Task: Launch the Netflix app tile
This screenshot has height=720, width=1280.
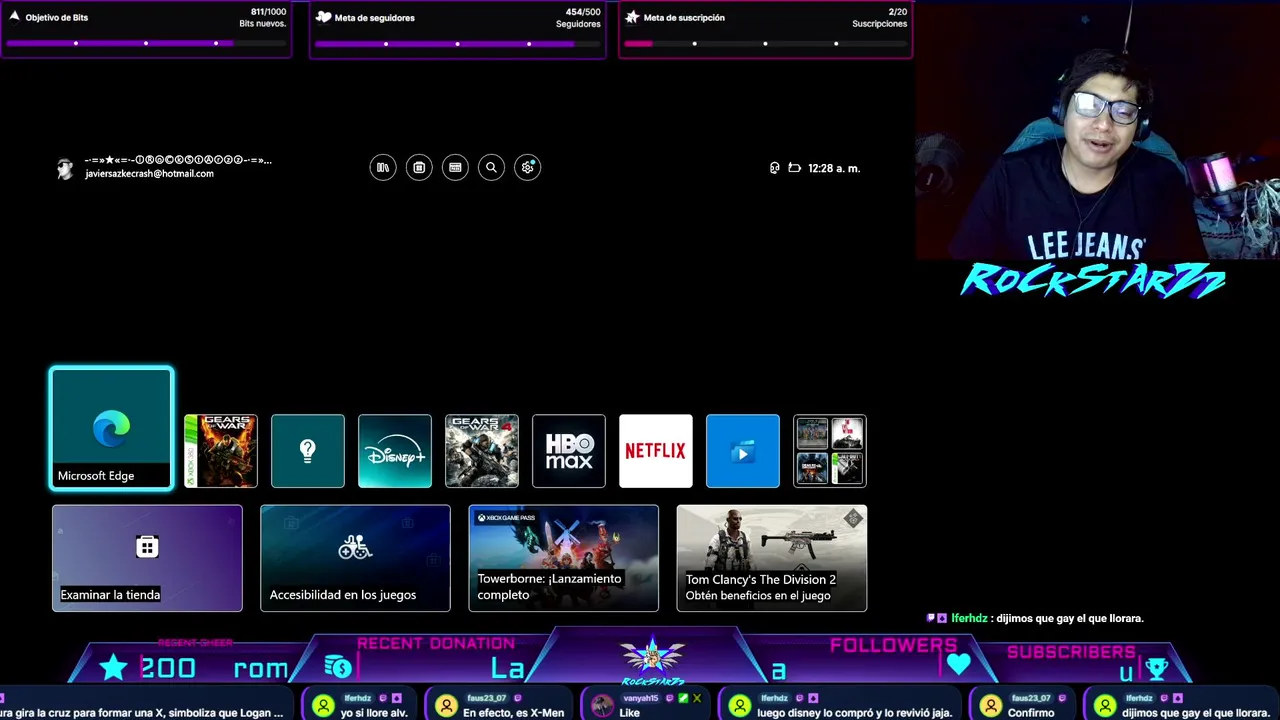Action: 656,451
